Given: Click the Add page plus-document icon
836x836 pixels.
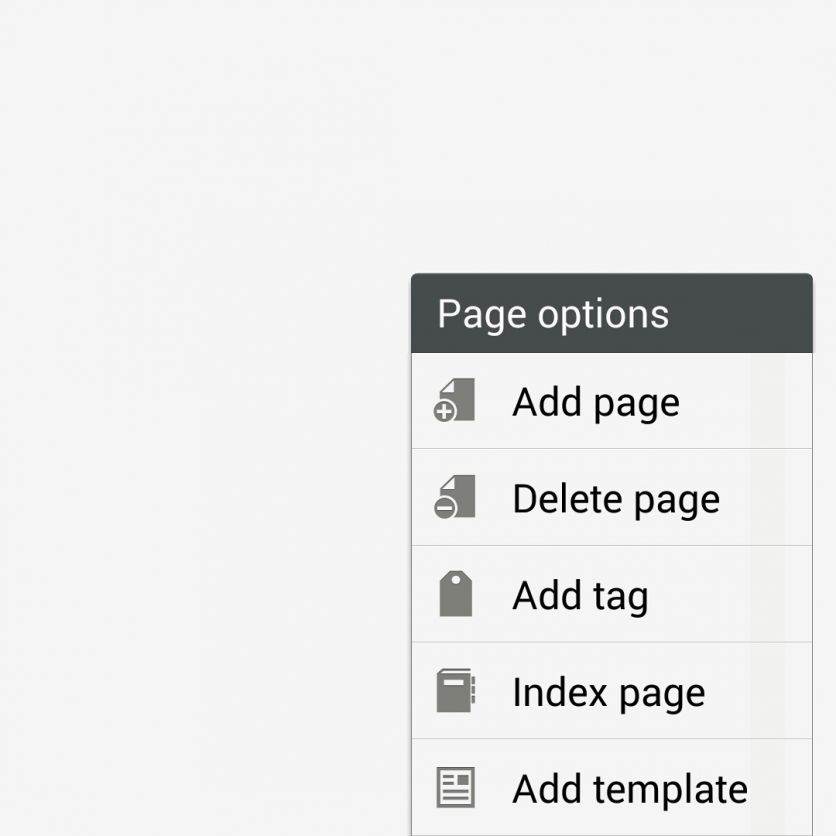Looking at the screenshot, I should [455, 401].
